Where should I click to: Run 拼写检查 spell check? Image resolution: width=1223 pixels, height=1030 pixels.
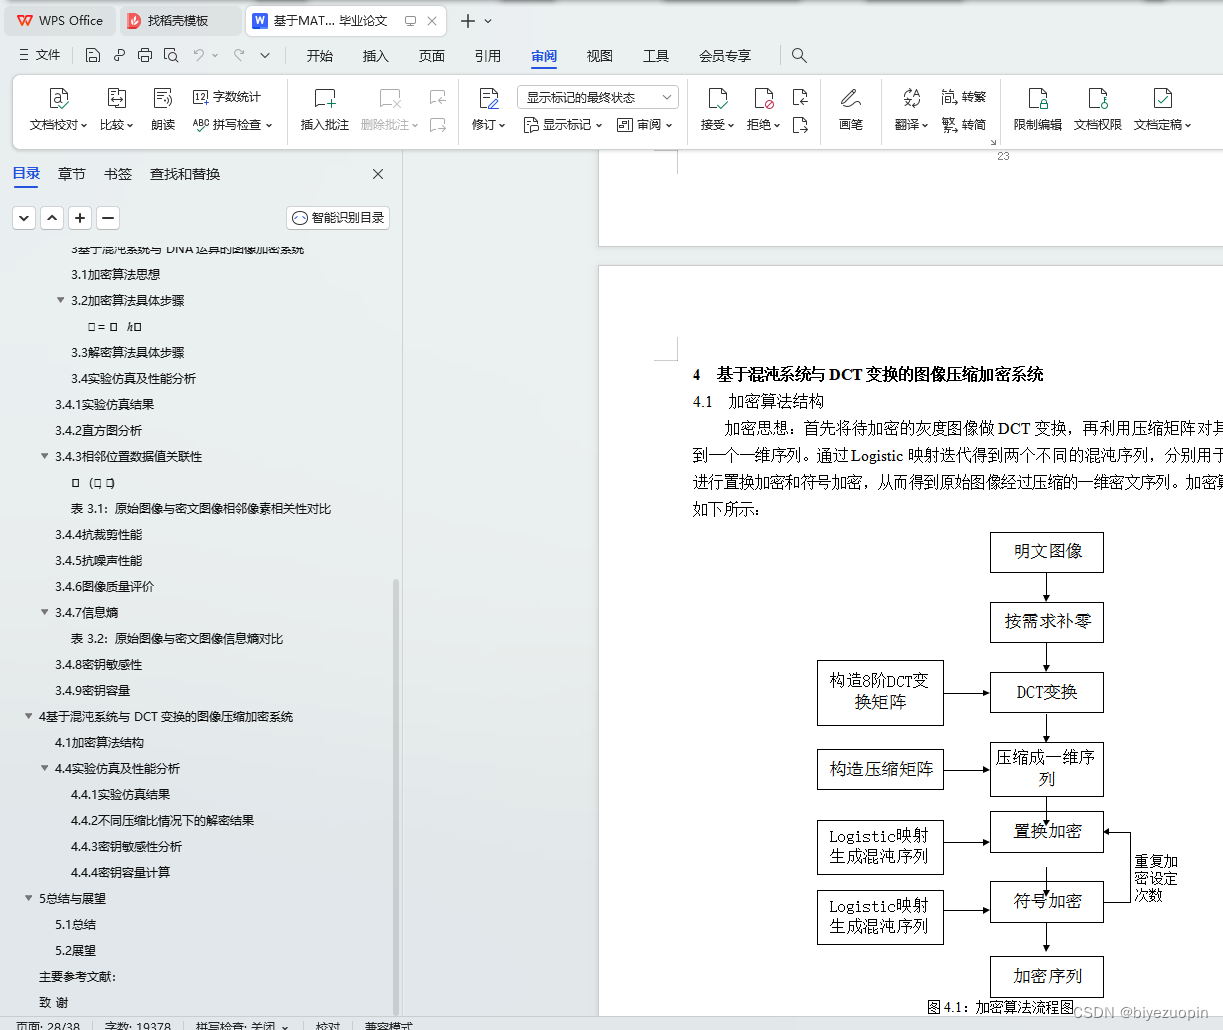232,125
